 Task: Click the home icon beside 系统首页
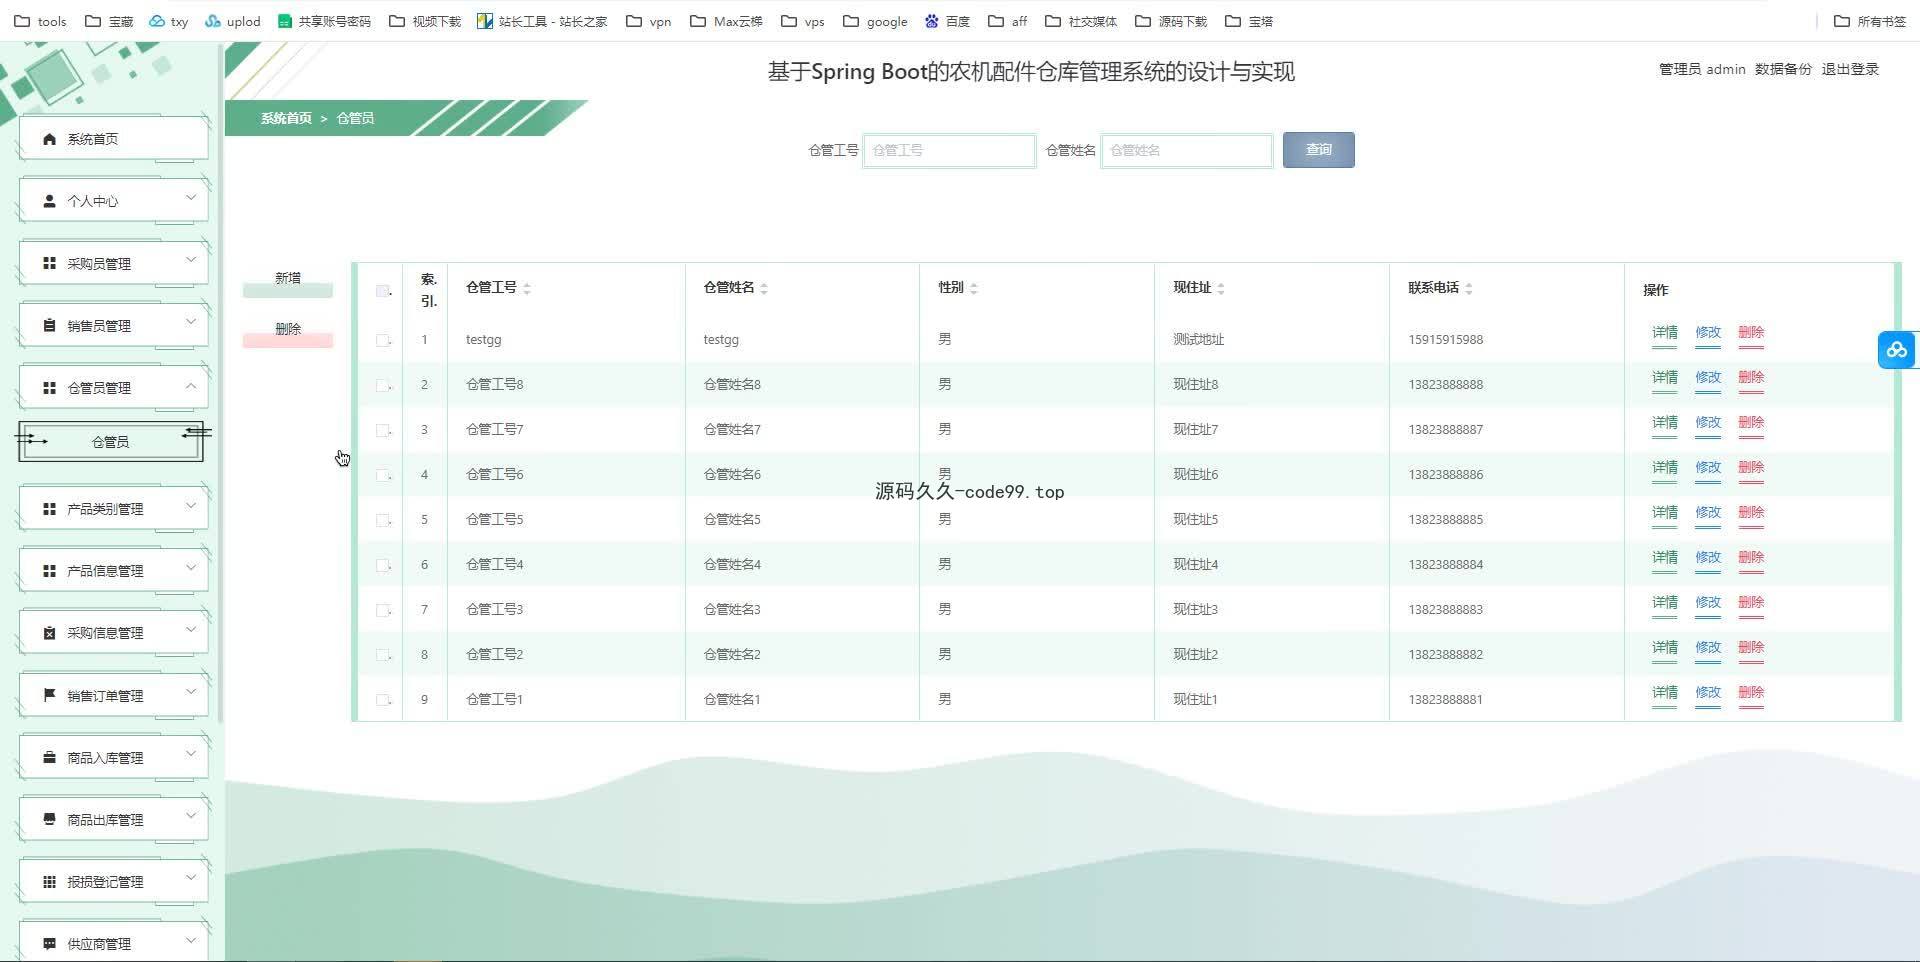[49, 139]
